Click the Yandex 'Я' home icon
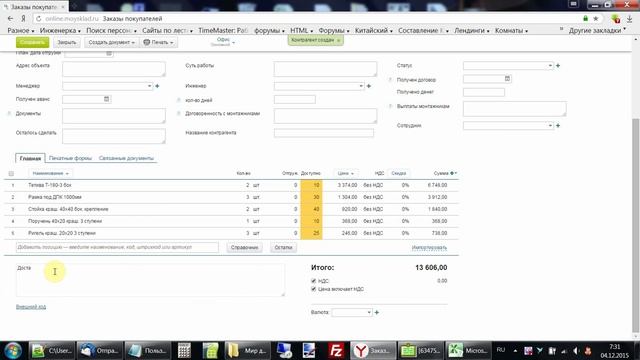Image resolution: width=640 pixels, height=360 pixels. point(24,19)
